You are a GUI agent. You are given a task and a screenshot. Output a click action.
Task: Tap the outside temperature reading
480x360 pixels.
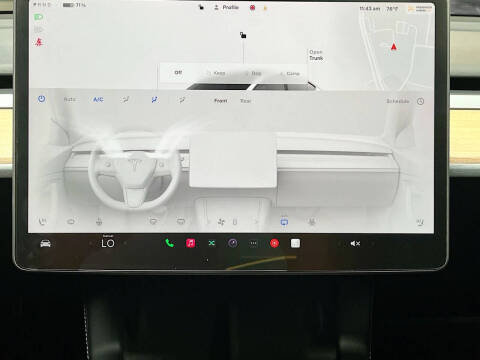pos(392,8)
